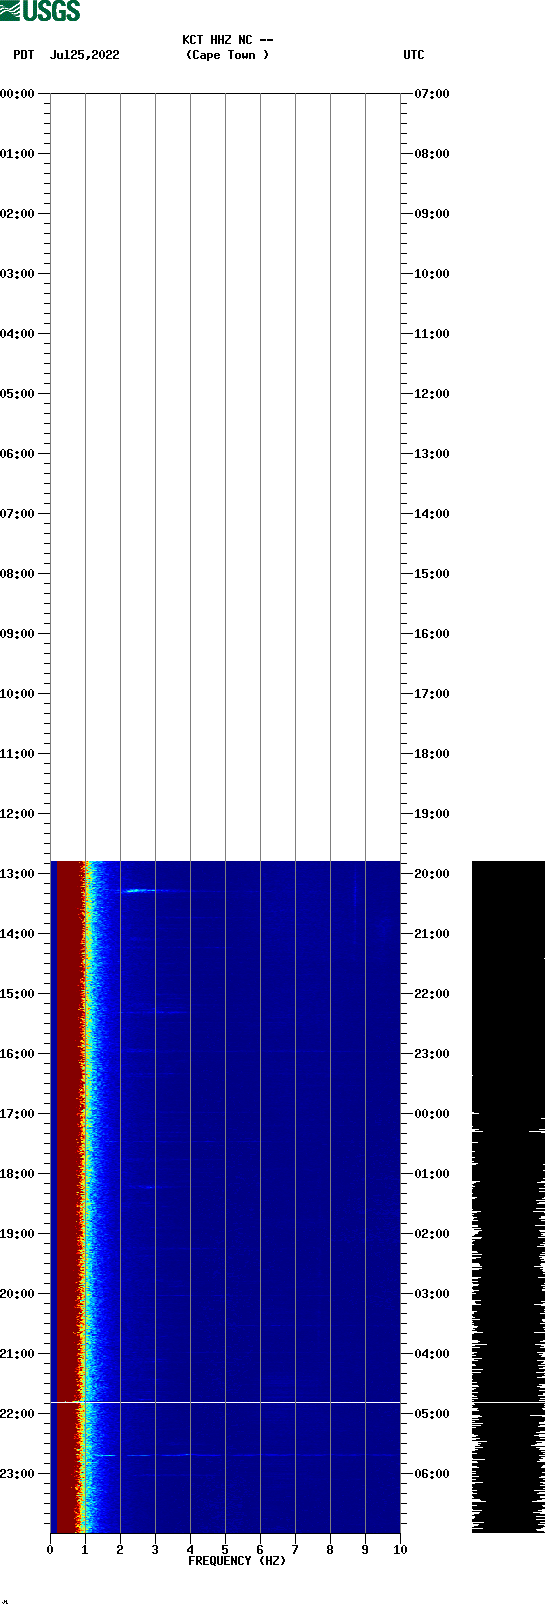Viewport: 552px width, 1613px height.
Task: Click the 12:00 PDT time label
Action: point(18,814)
